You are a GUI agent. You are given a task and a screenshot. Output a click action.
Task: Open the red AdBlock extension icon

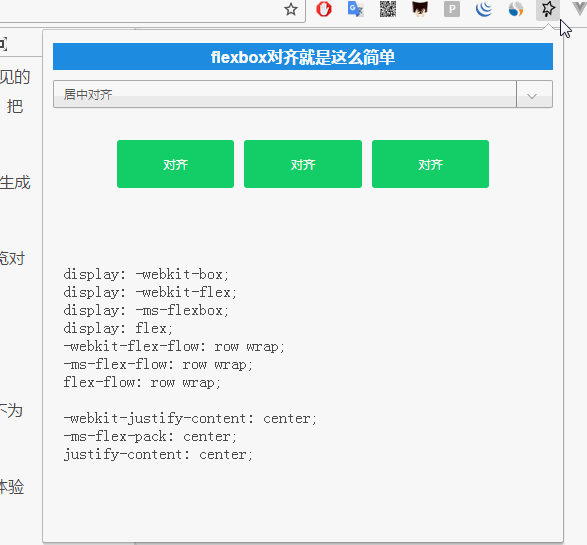(324, 9)
